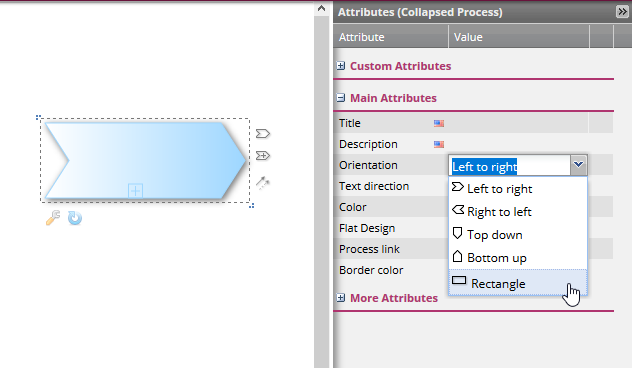632x368 pixels.
Task: Click the collapsed process plus arrow icon
Action: click(x=263, y=156)
